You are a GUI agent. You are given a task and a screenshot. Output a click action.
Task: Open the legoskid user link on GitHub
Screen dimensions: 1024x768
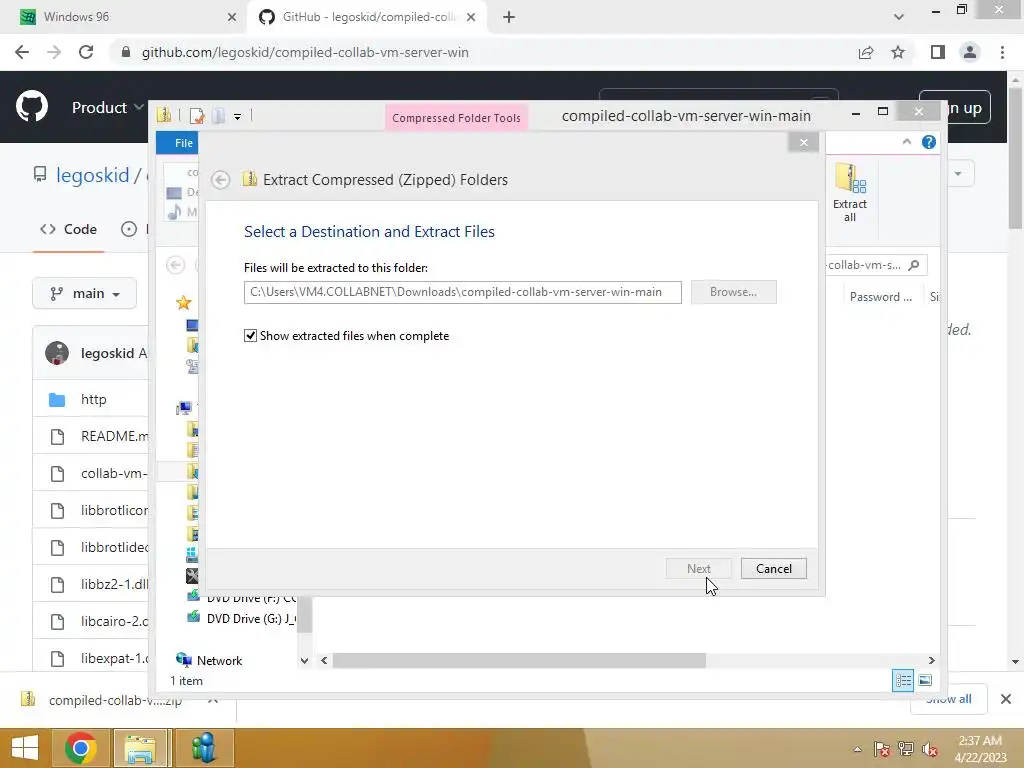pos(93,175)
